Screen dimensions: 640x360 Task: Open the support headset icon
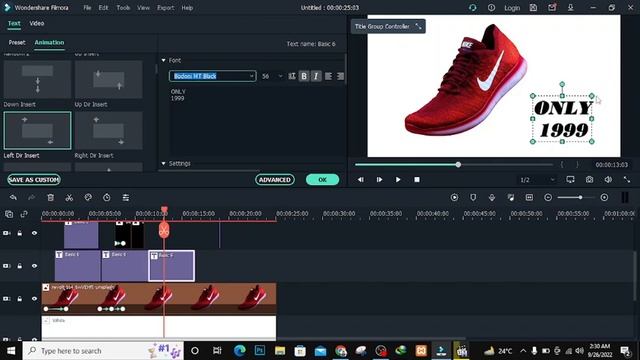coord(473,8)
